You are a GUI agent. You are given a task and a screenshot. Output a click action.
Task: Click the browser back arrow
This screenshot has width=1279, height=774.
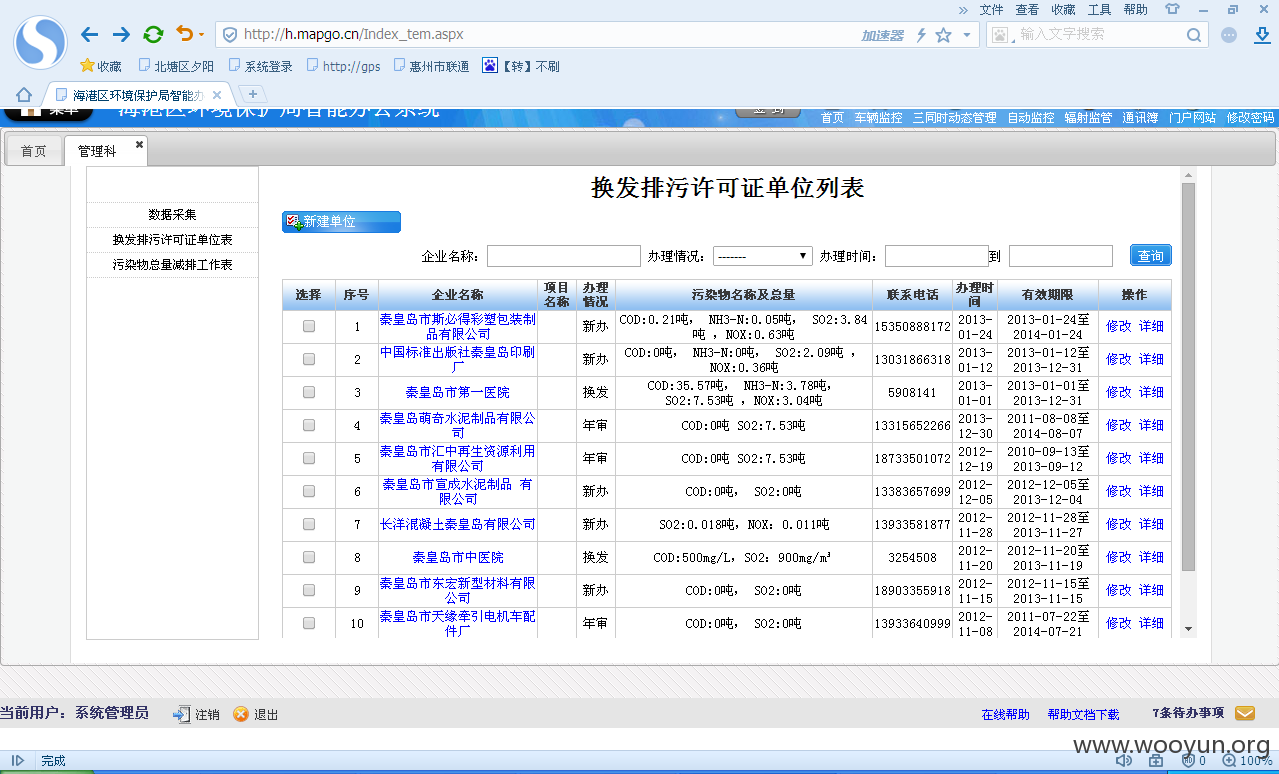89,35
